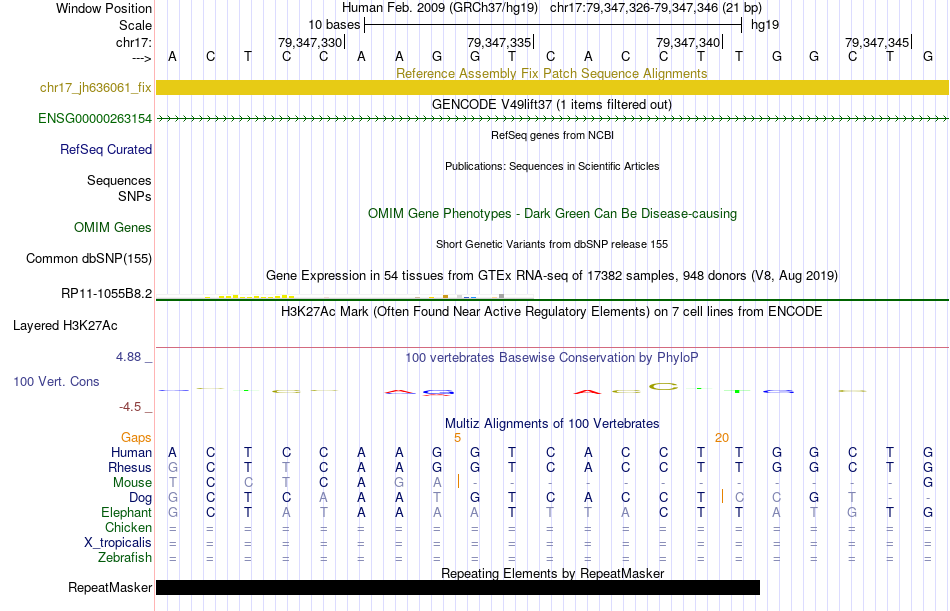
Task: Select the Elephant alignment row label
Action: click(126, 513)
